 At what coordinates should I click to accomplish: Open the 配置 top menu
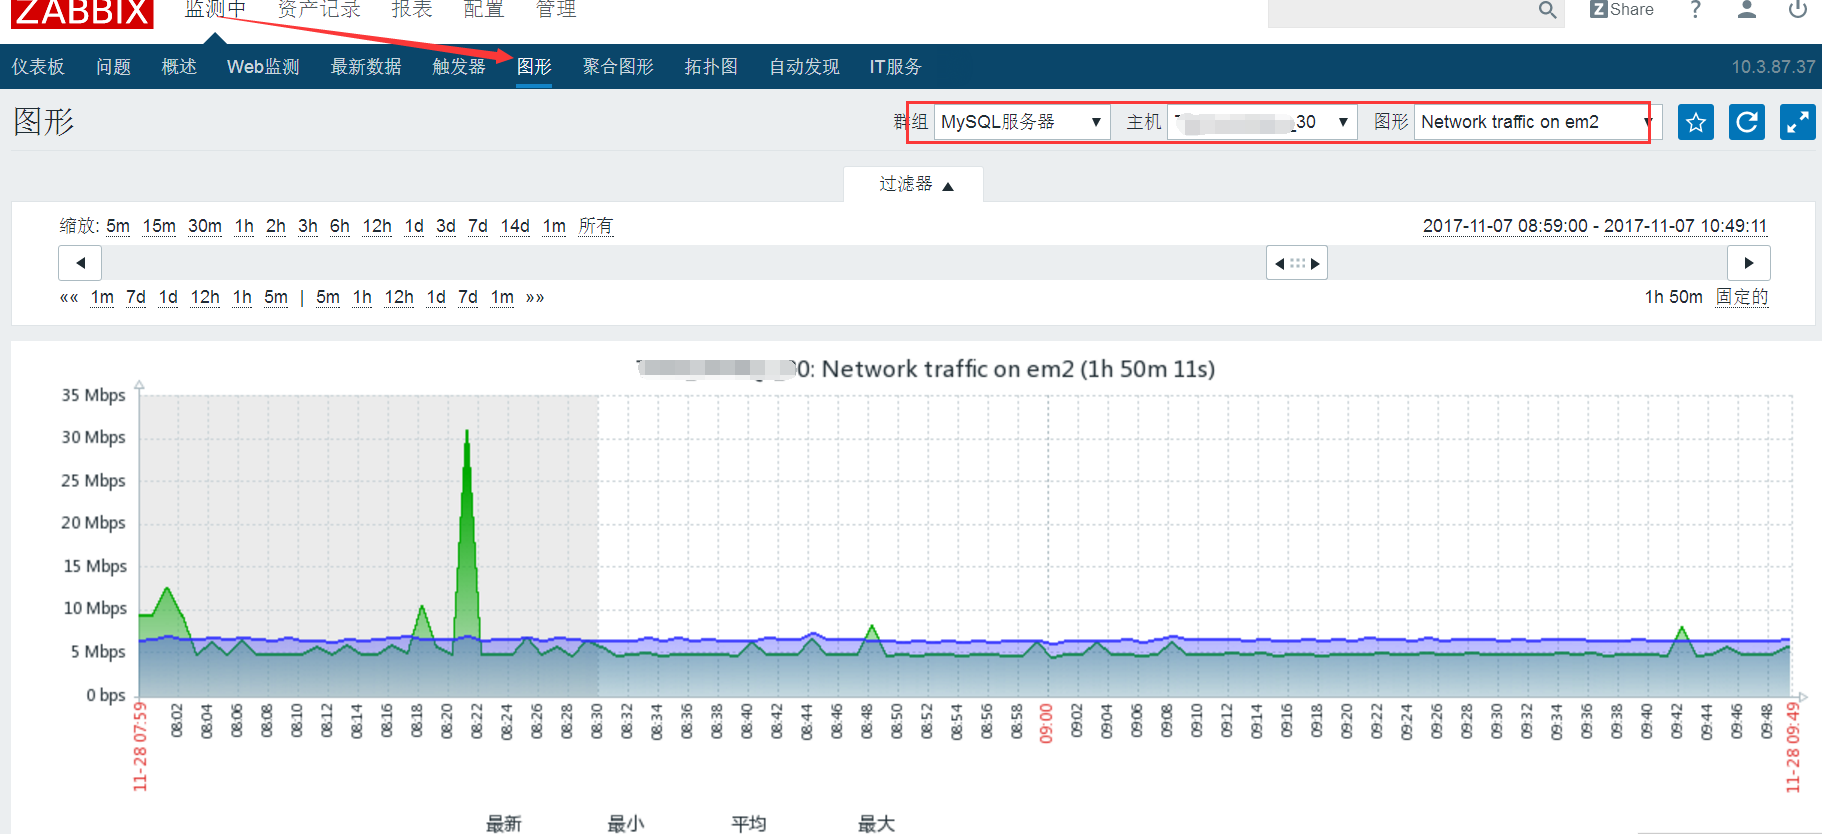click(484, 9)
